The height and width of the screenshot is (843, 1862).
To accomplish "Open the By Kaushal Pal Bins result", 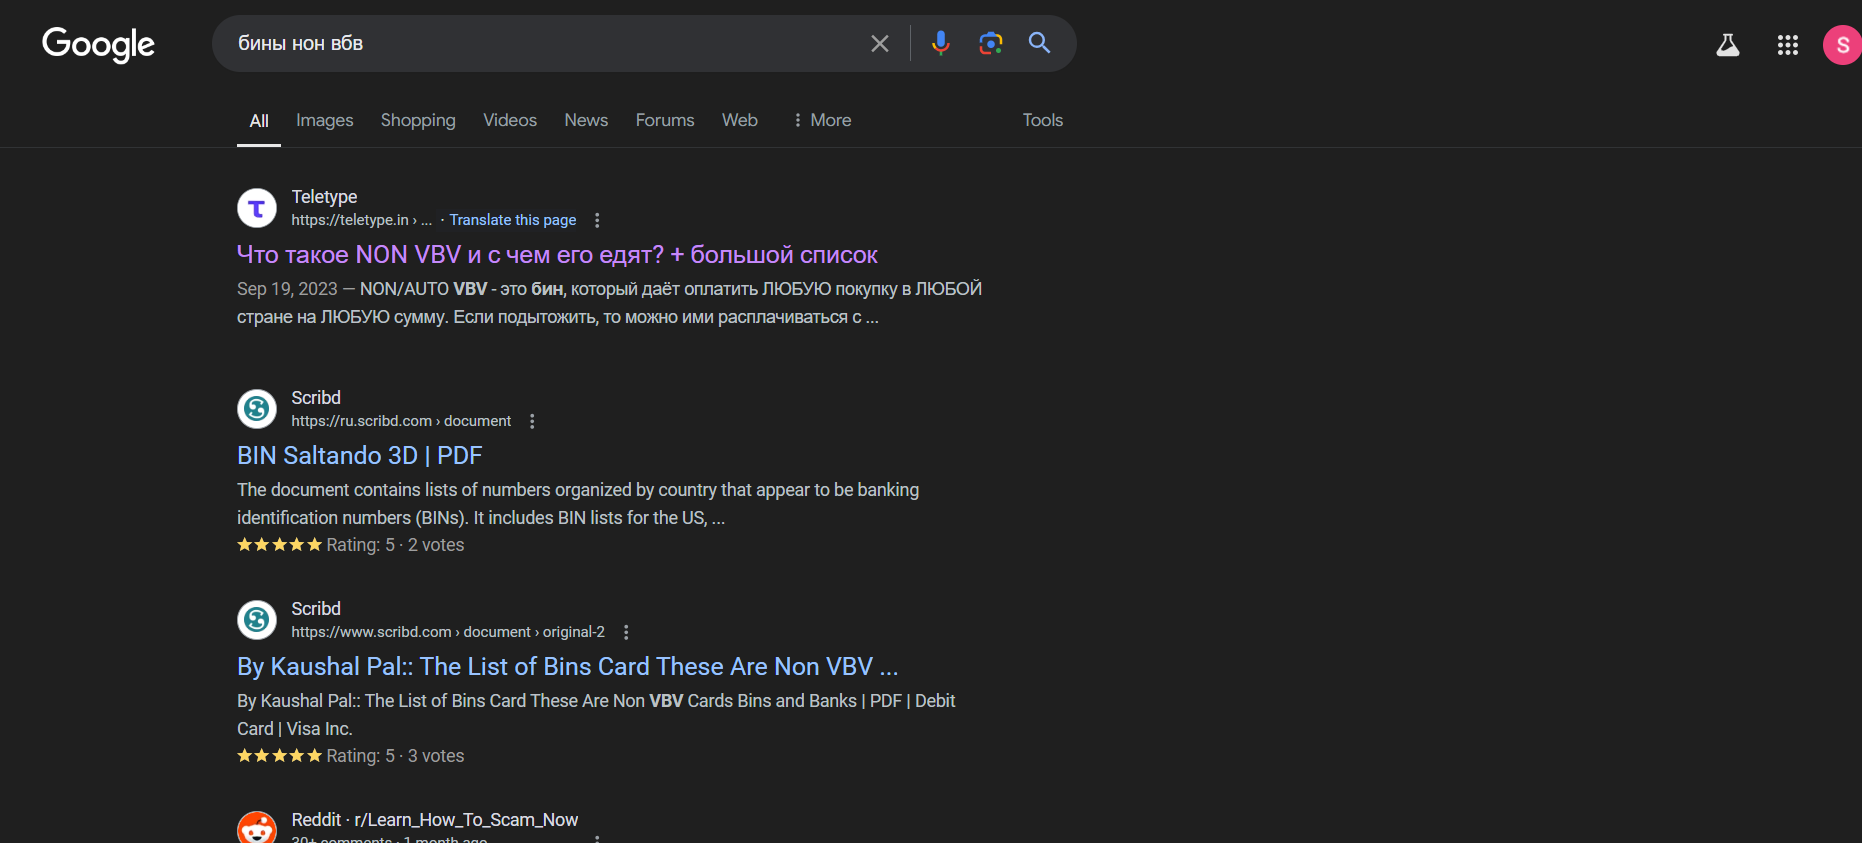I will [x=567, y=667].
